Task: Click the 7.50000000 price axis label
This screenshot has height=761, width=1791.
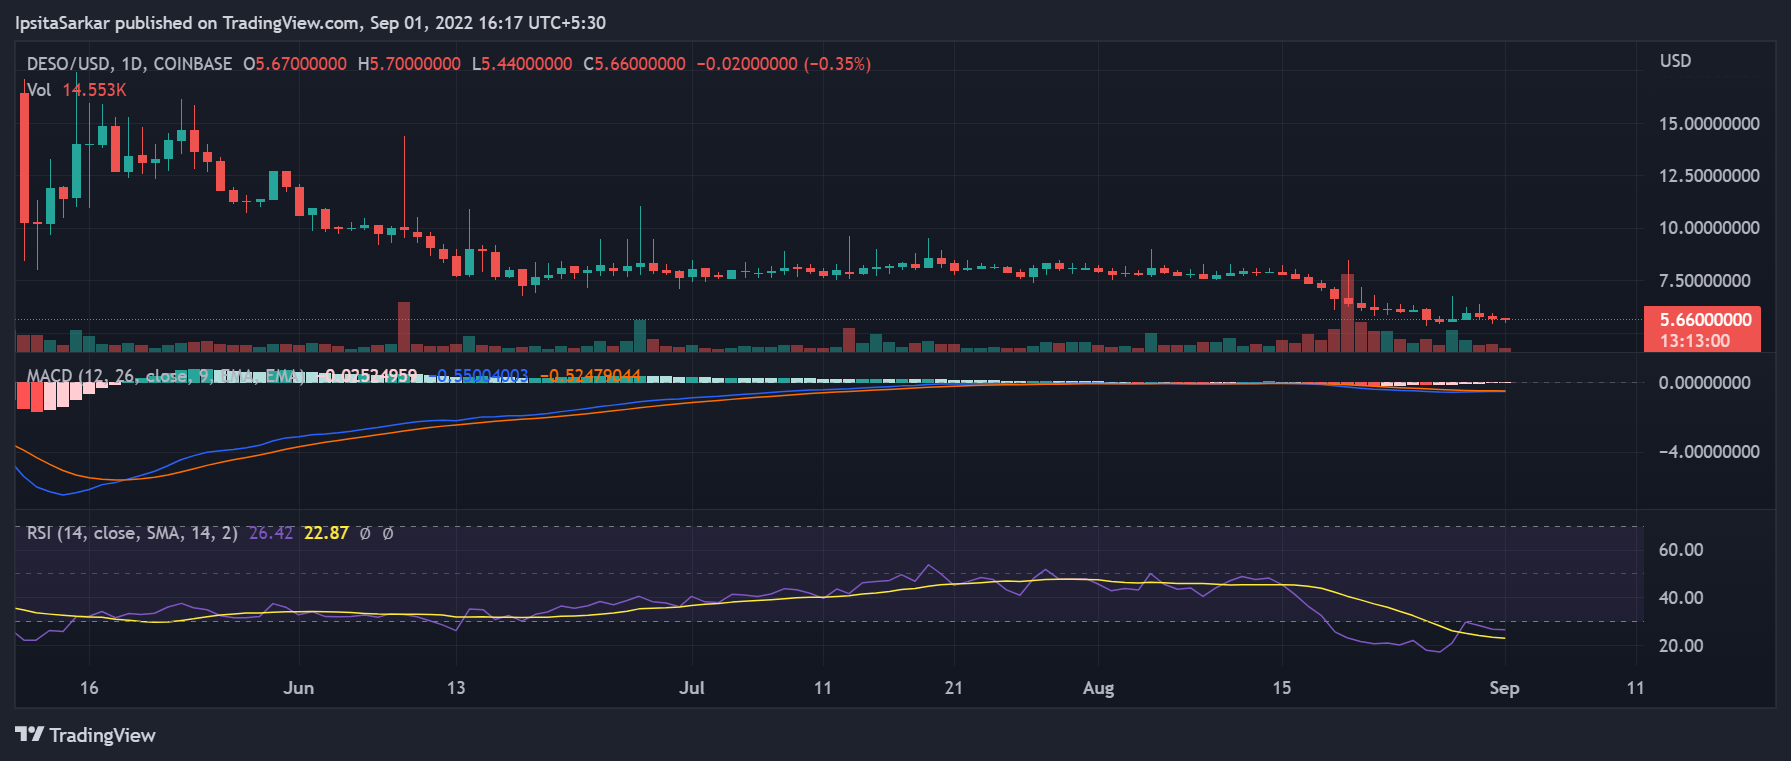Action: [x=1705, y=281]
